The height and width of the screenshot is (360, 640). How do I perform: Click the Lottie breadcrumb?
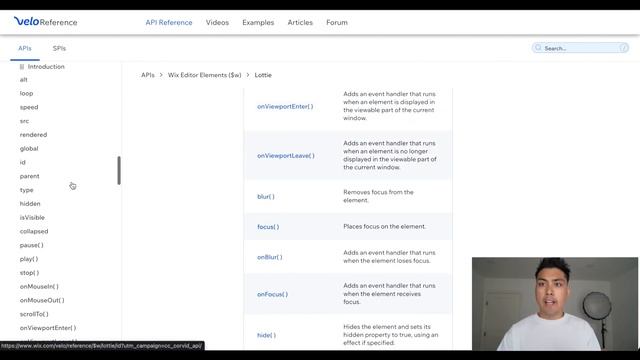pos(263,75)
